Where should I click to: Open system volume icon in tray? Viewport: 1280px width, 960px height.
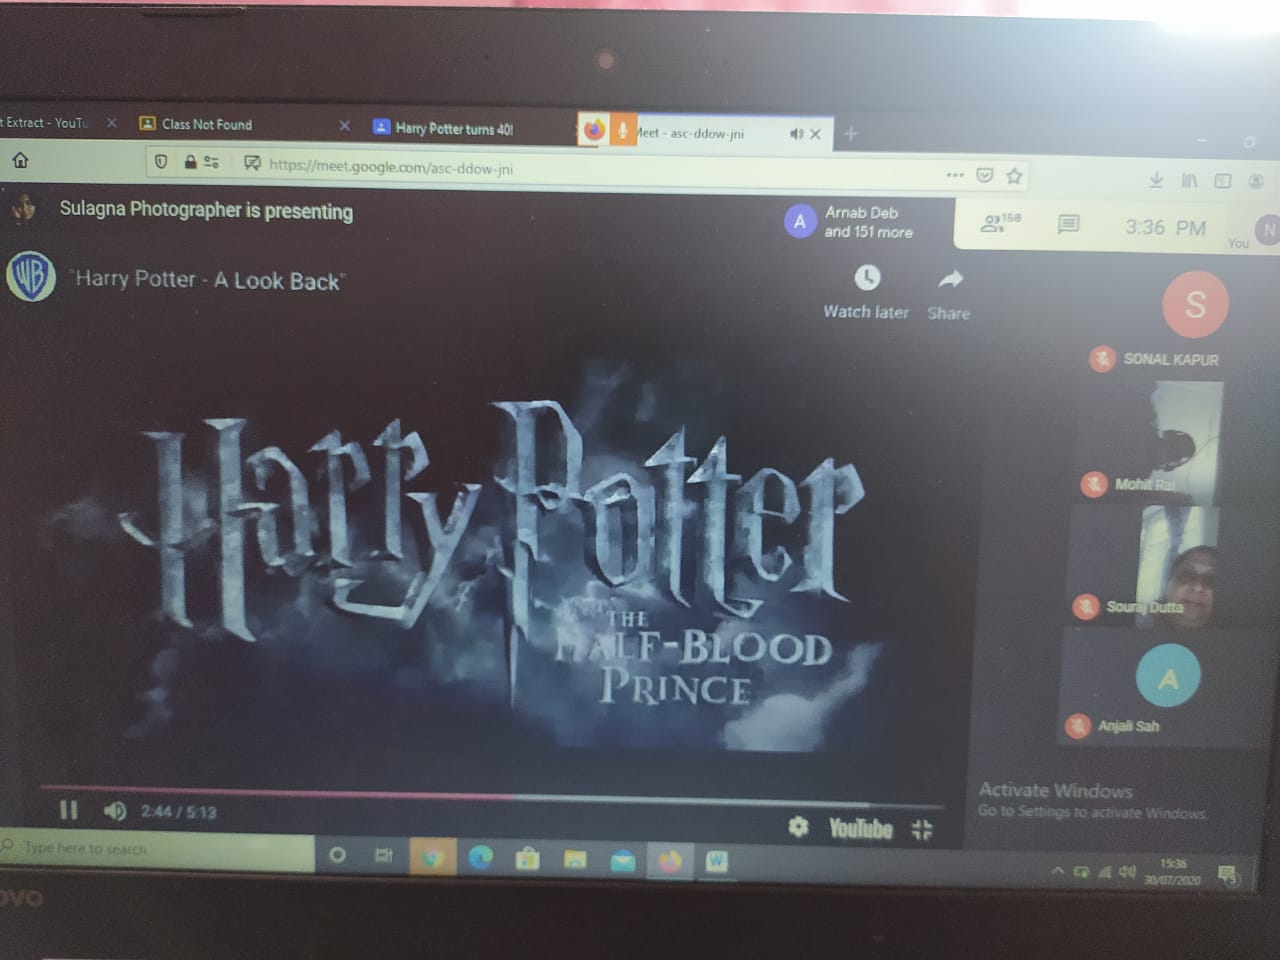[1127, 871]
